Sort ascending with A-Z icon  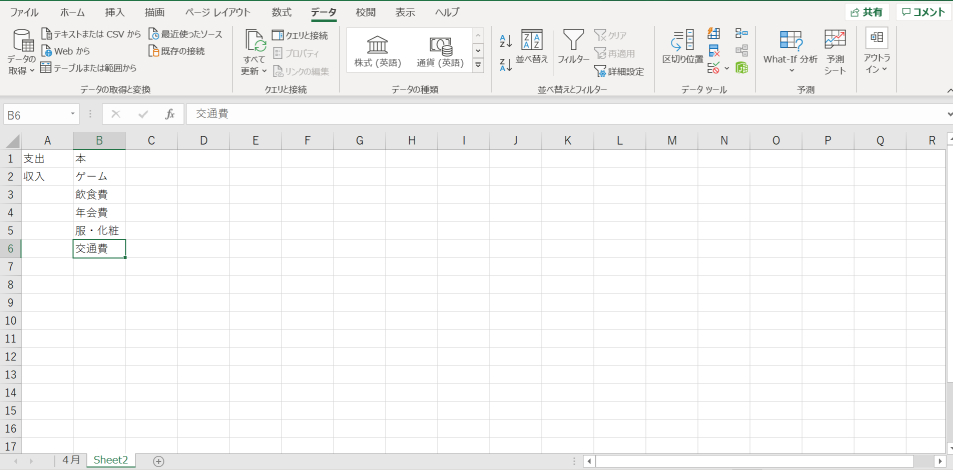(x=506, y=41)
